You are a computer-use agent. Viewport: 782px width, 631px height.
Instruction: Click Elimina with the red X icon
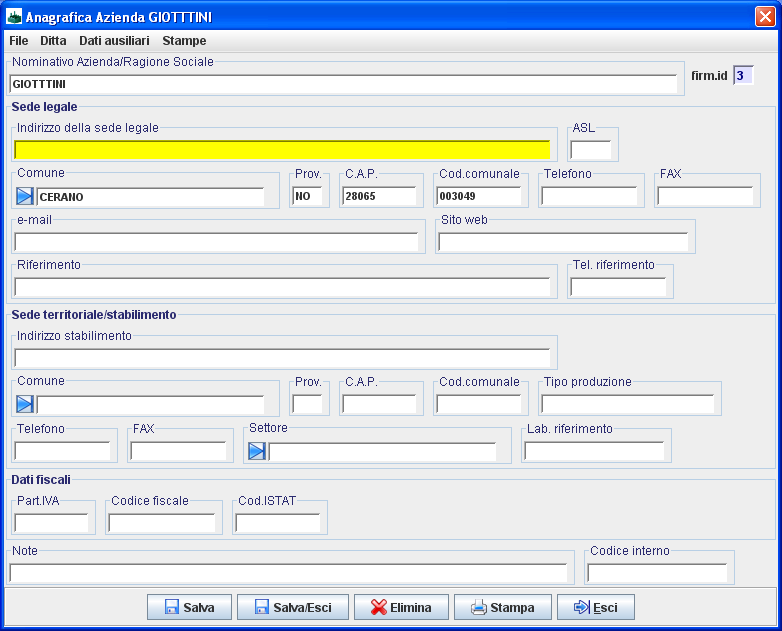click(x=401, y=607)
